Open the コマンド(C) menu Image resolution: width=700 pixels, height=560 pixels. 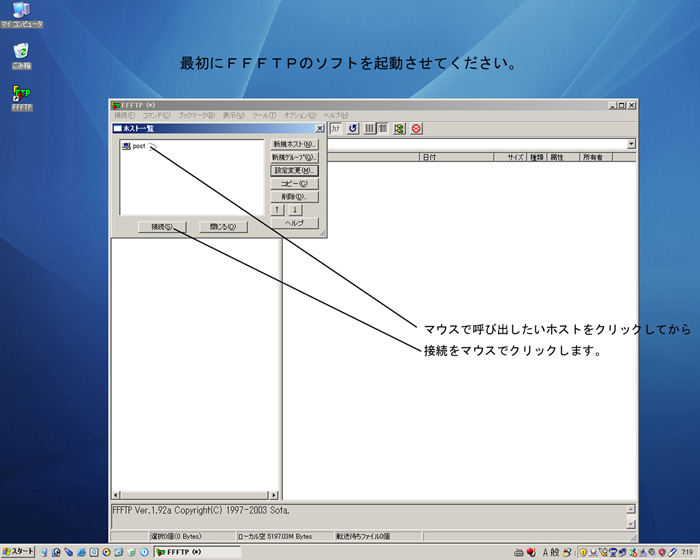pos(156,115)
